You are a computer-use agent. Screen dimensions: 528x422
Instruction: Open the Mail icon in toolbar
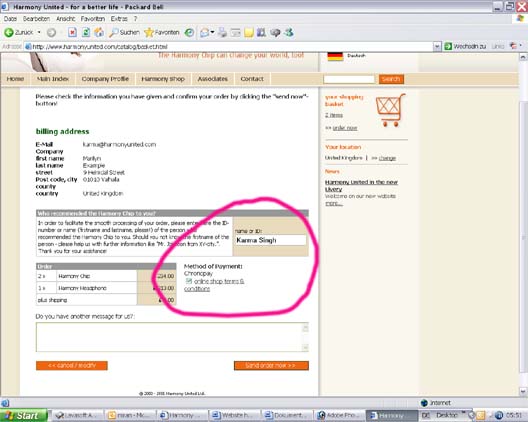pyautogui.click(x=204, y=32)
